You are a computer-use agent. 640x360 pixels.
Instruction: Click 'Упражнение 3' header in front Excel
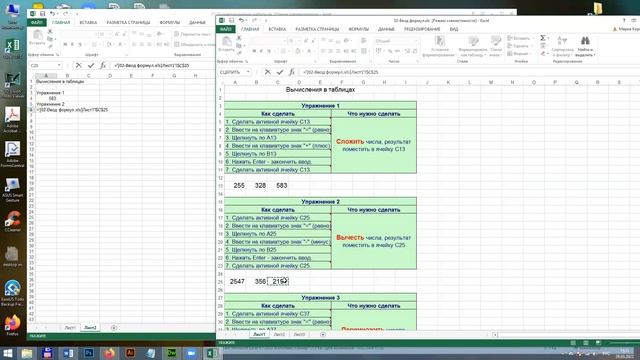coord(320,298)
